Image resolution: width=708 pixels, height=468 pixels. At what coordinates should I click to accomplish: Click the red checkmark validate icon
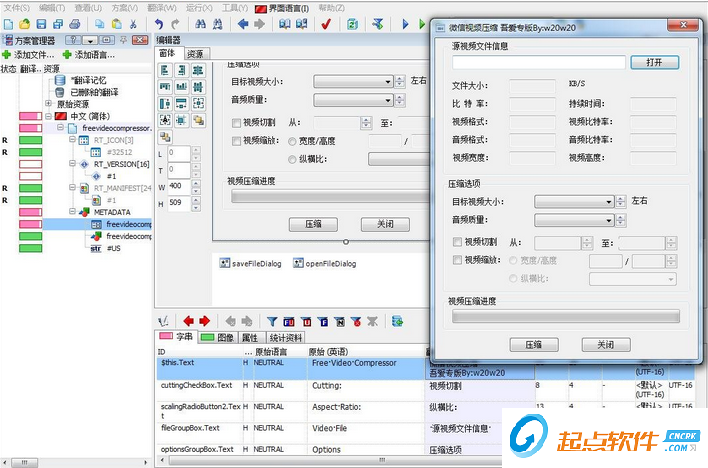326,23
